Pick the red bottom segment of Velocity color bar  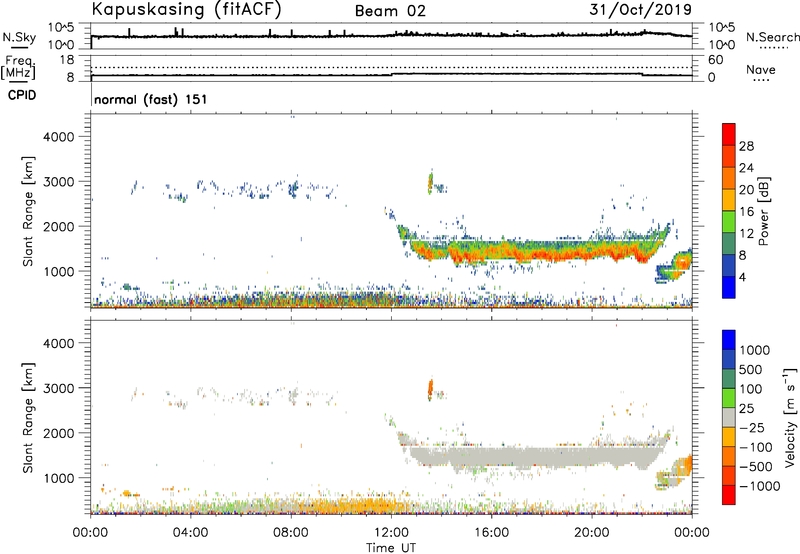(729, 495)
